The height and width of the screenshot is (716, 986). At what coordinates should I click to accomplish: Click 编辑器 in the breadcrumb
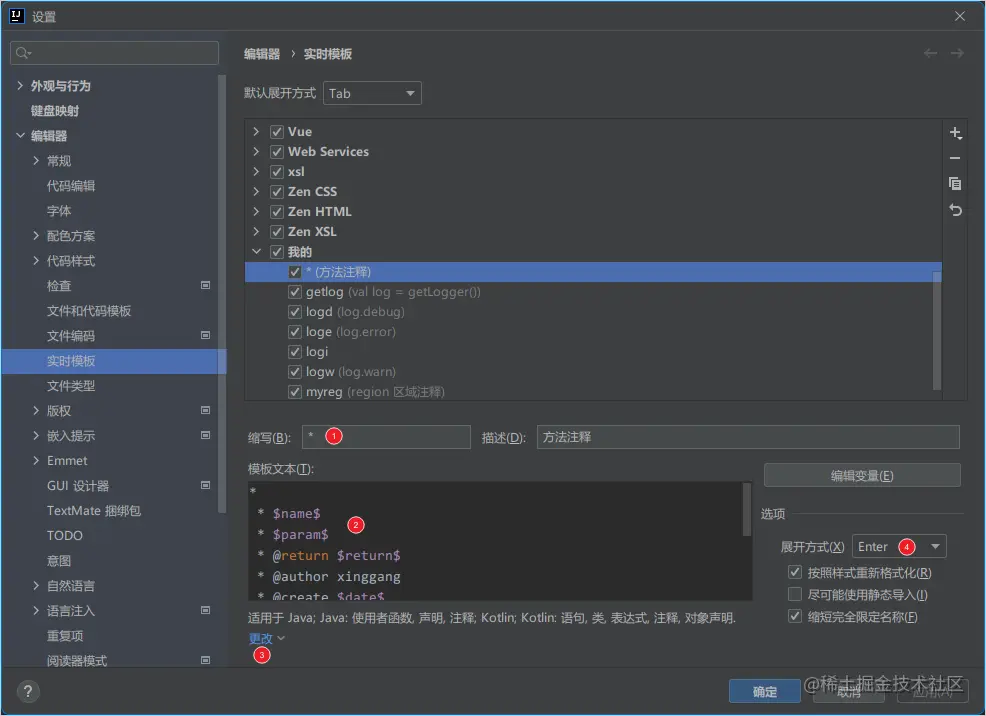point(262,54)
